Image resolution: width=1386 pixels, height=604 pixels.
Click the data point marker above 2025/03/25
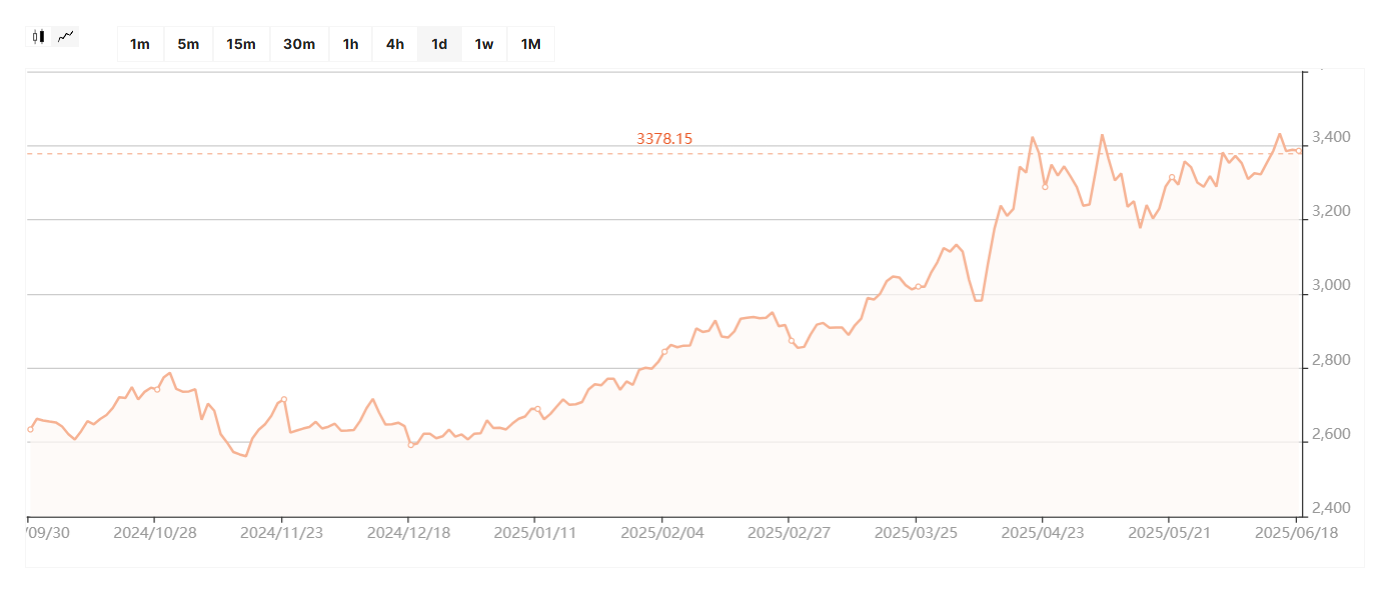click(918, 287)
